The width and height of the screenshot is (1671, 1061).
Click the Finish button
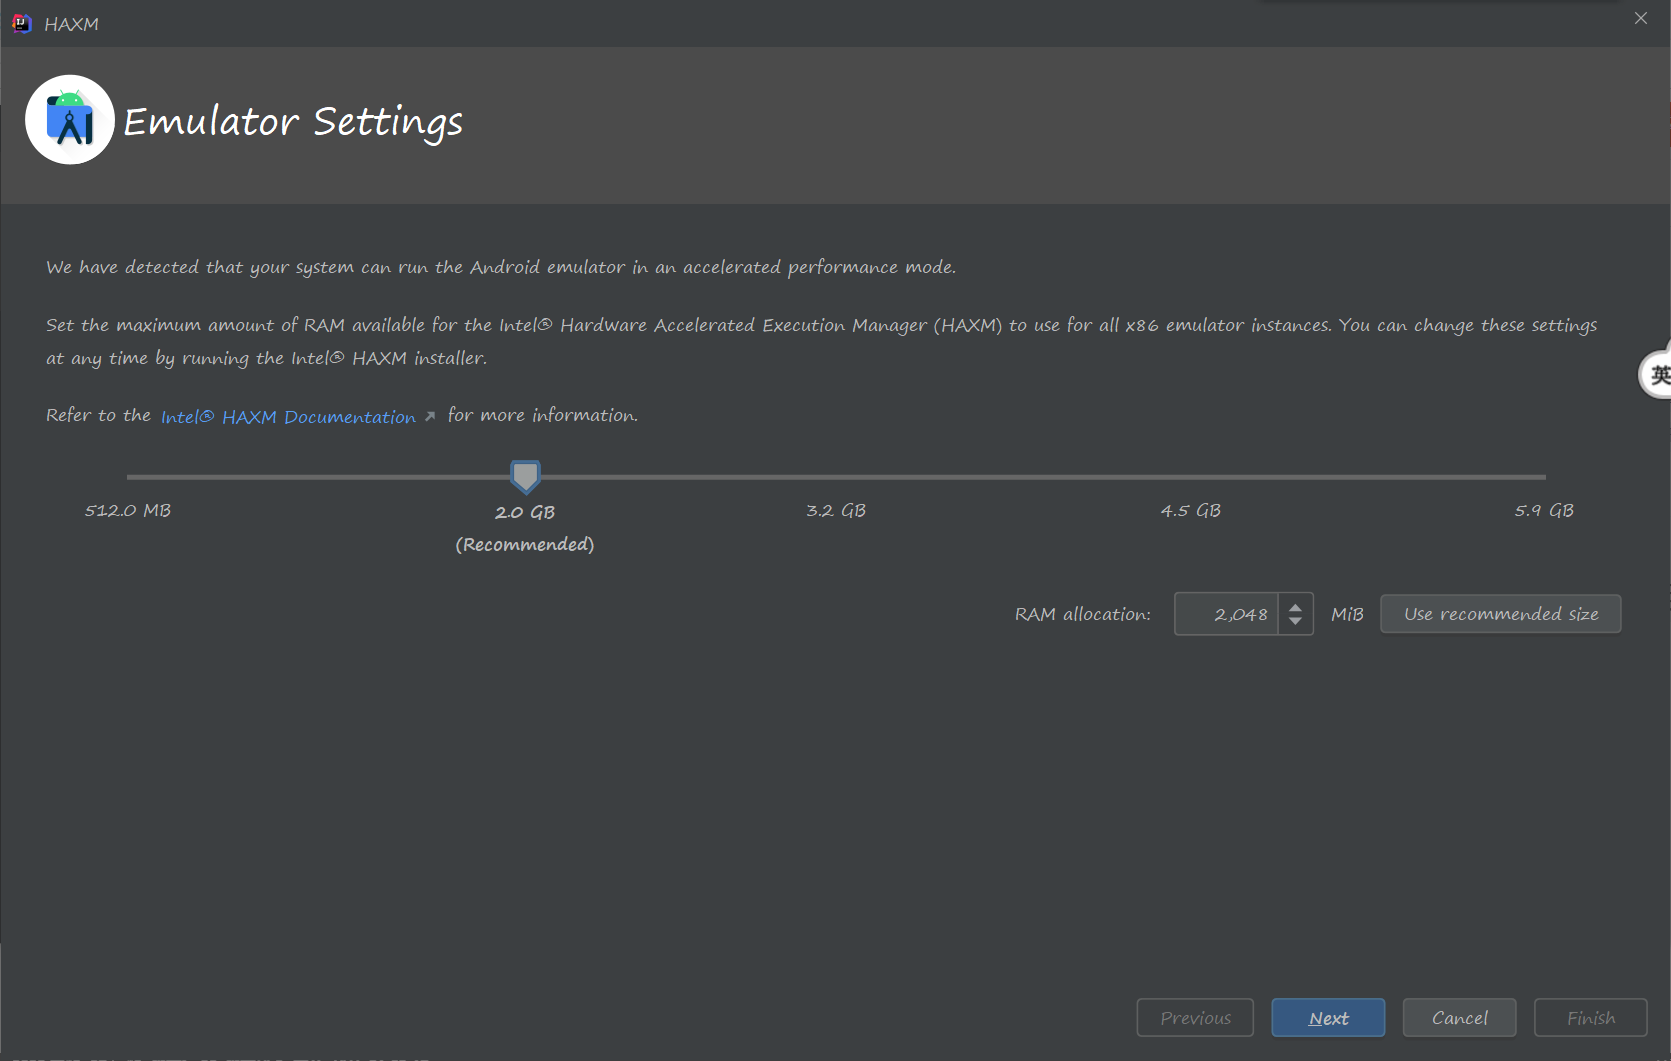pos(1590,1018)
